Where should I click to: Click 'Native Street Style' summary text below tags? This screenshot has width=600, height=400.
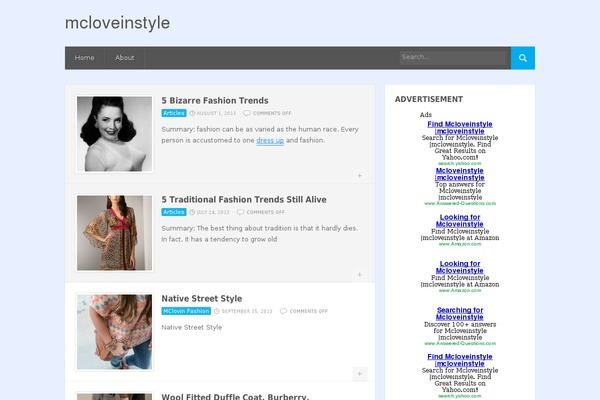click(192, 327)
